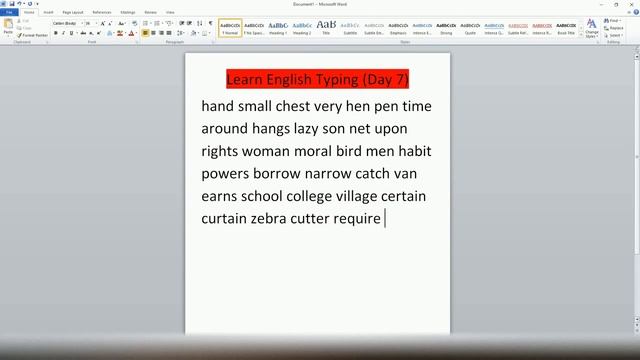
Task: Click the Line Spacing icon
Action: coord(180,33)
